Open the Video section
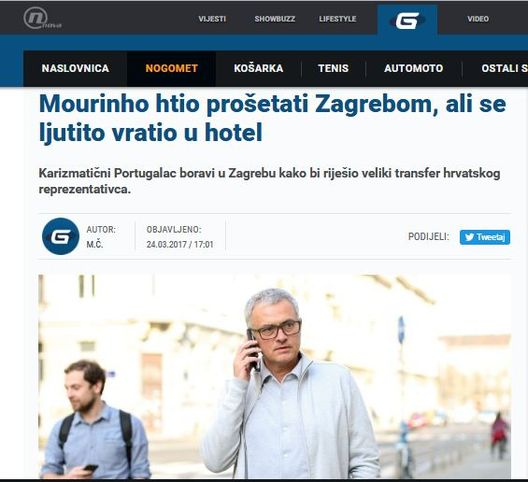 (478, 19)
